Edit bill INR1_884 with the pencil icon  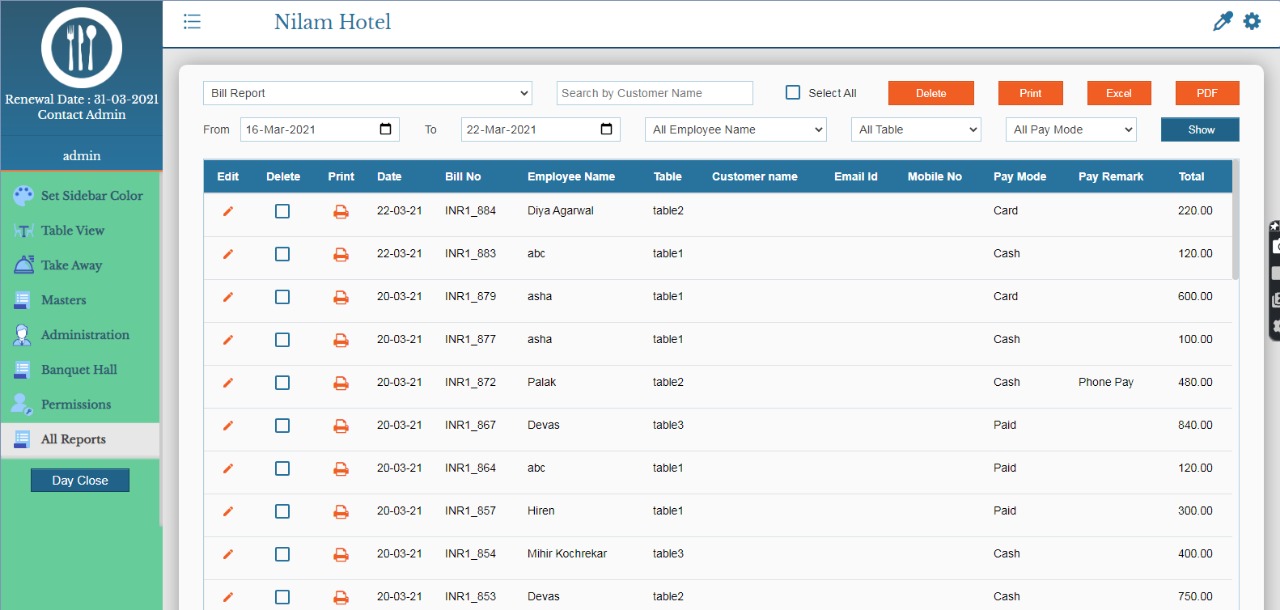pos(228,211)
